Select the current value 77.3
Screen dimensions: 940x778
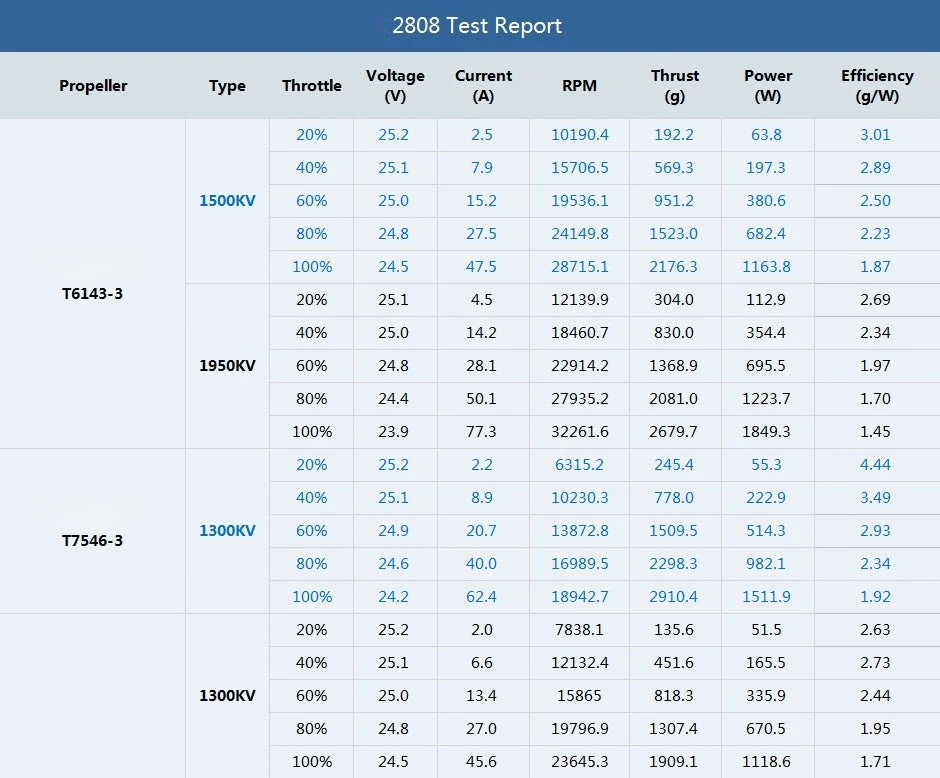coord(481,432)
